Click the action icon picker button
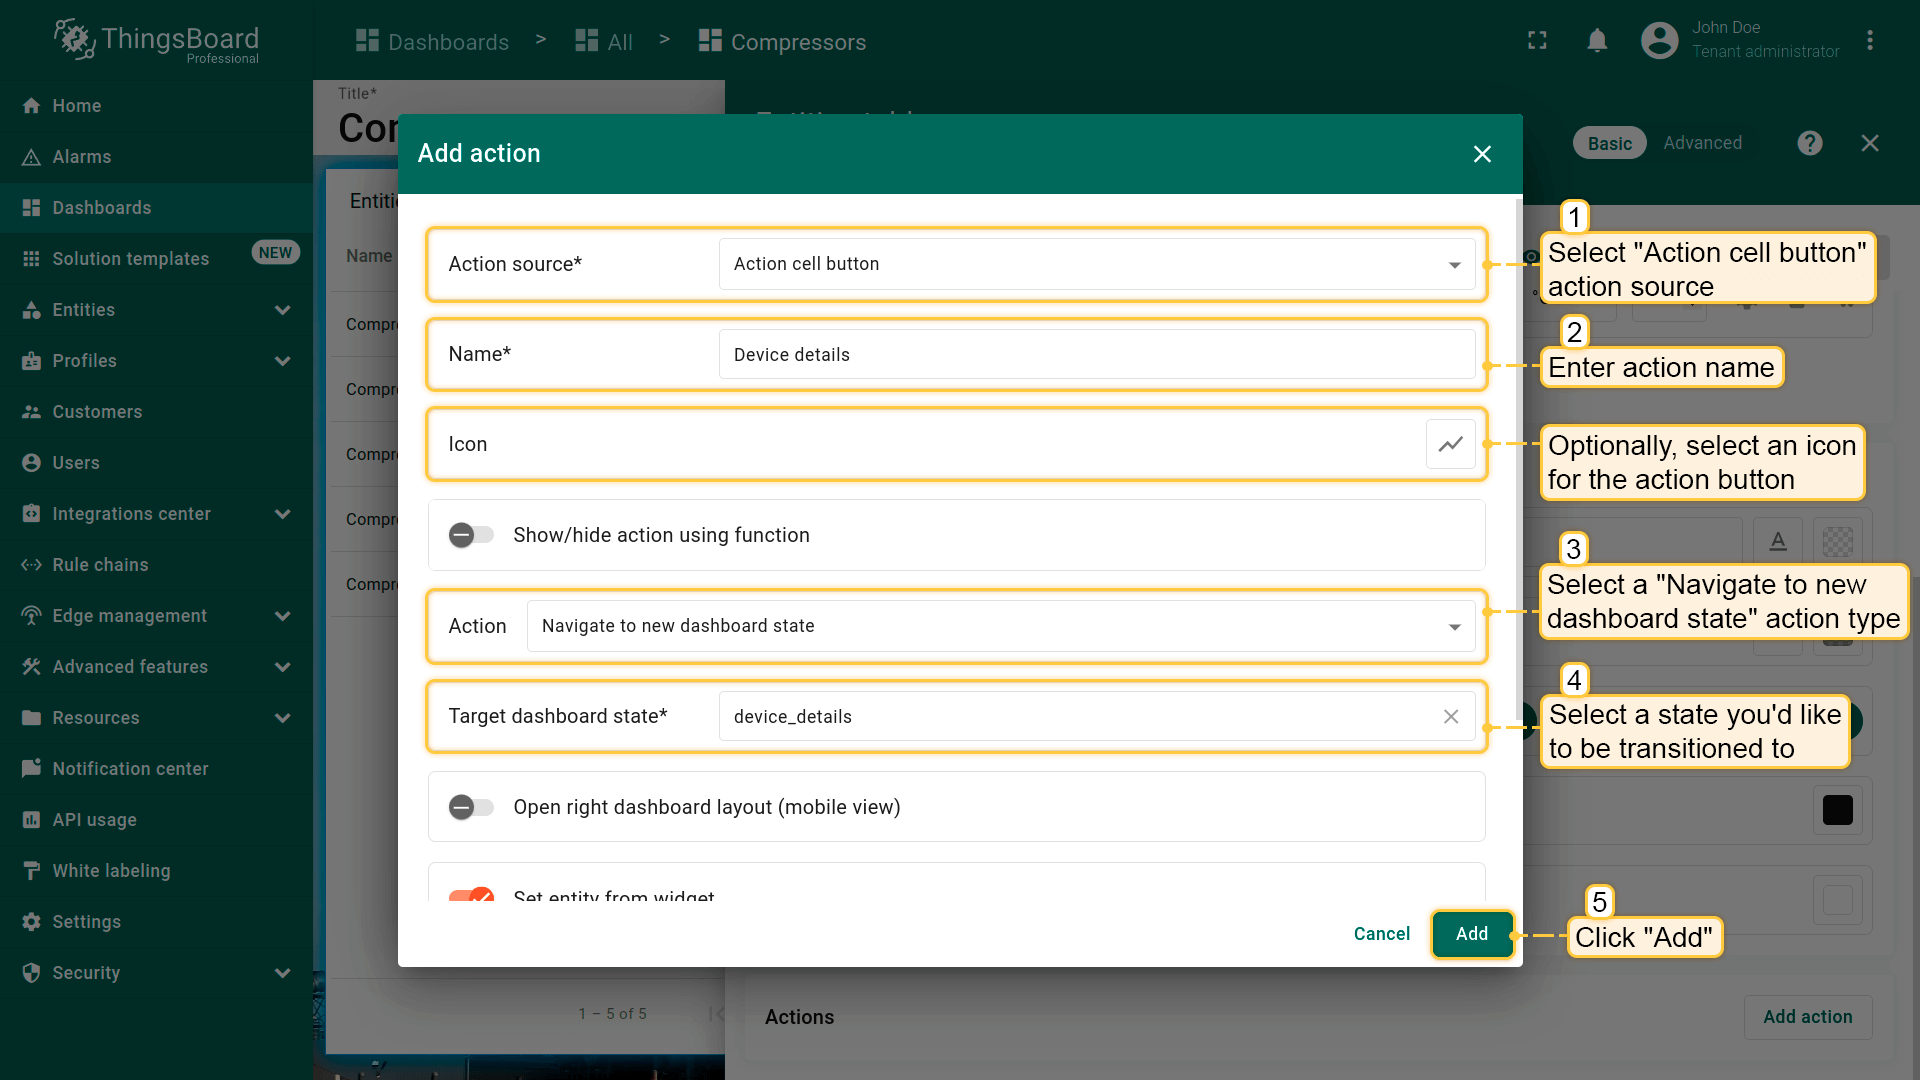1920x1080 pixels. coord(1450,444)
